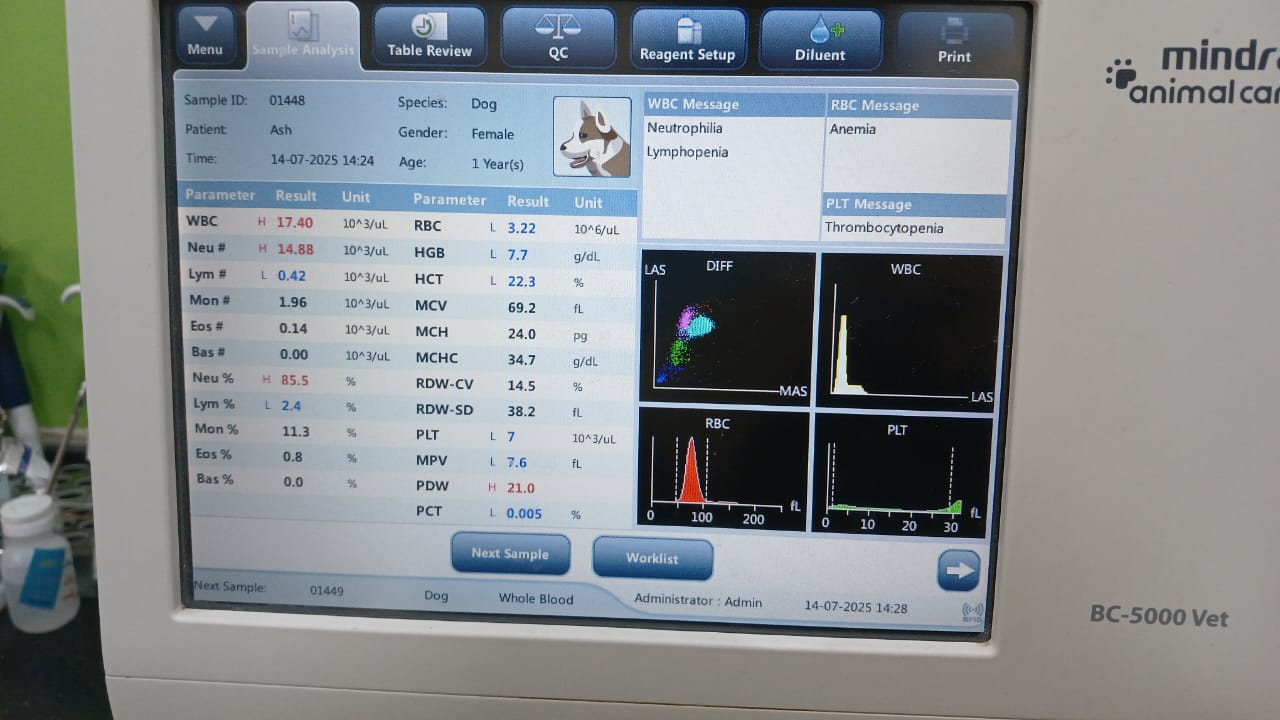This screenshot has width=1280, height=720.
Task: Open Reagent Setup
Action: point(688,40)
